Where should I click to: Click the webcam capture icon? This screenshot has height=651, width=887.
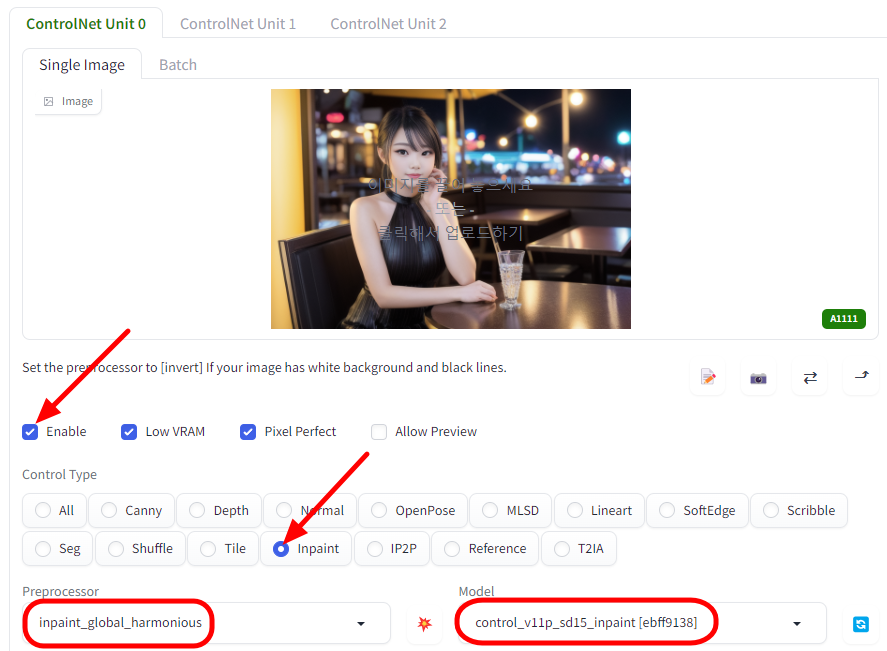point(758,377)
